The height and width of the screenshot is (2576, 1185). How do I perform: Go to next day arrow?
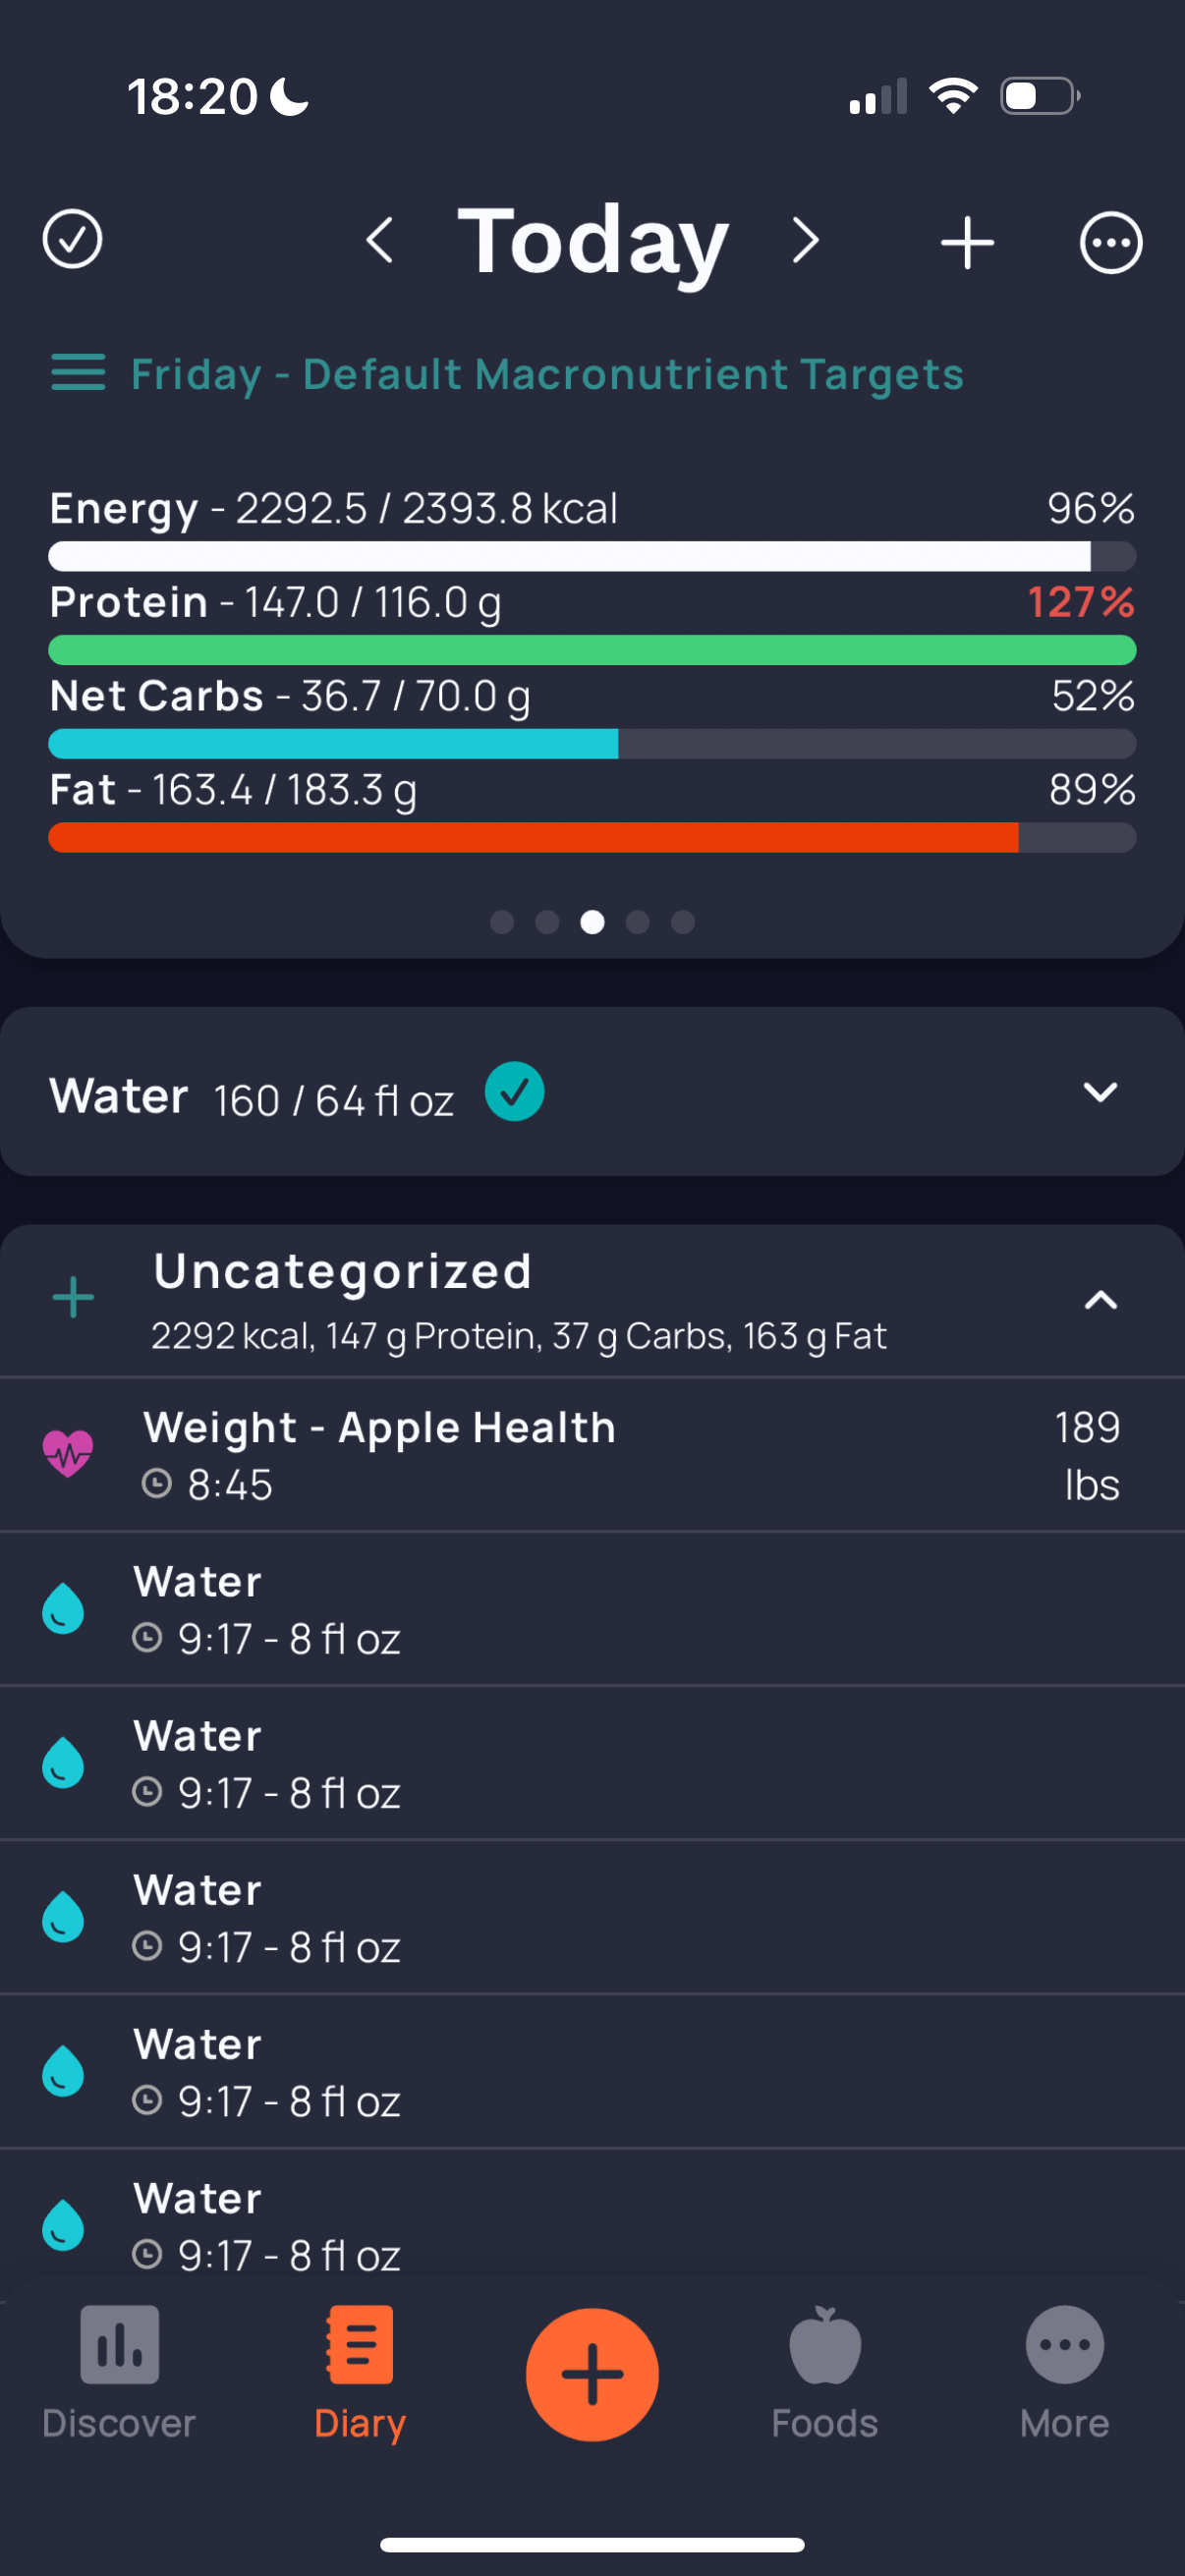(x=805, y=241)
